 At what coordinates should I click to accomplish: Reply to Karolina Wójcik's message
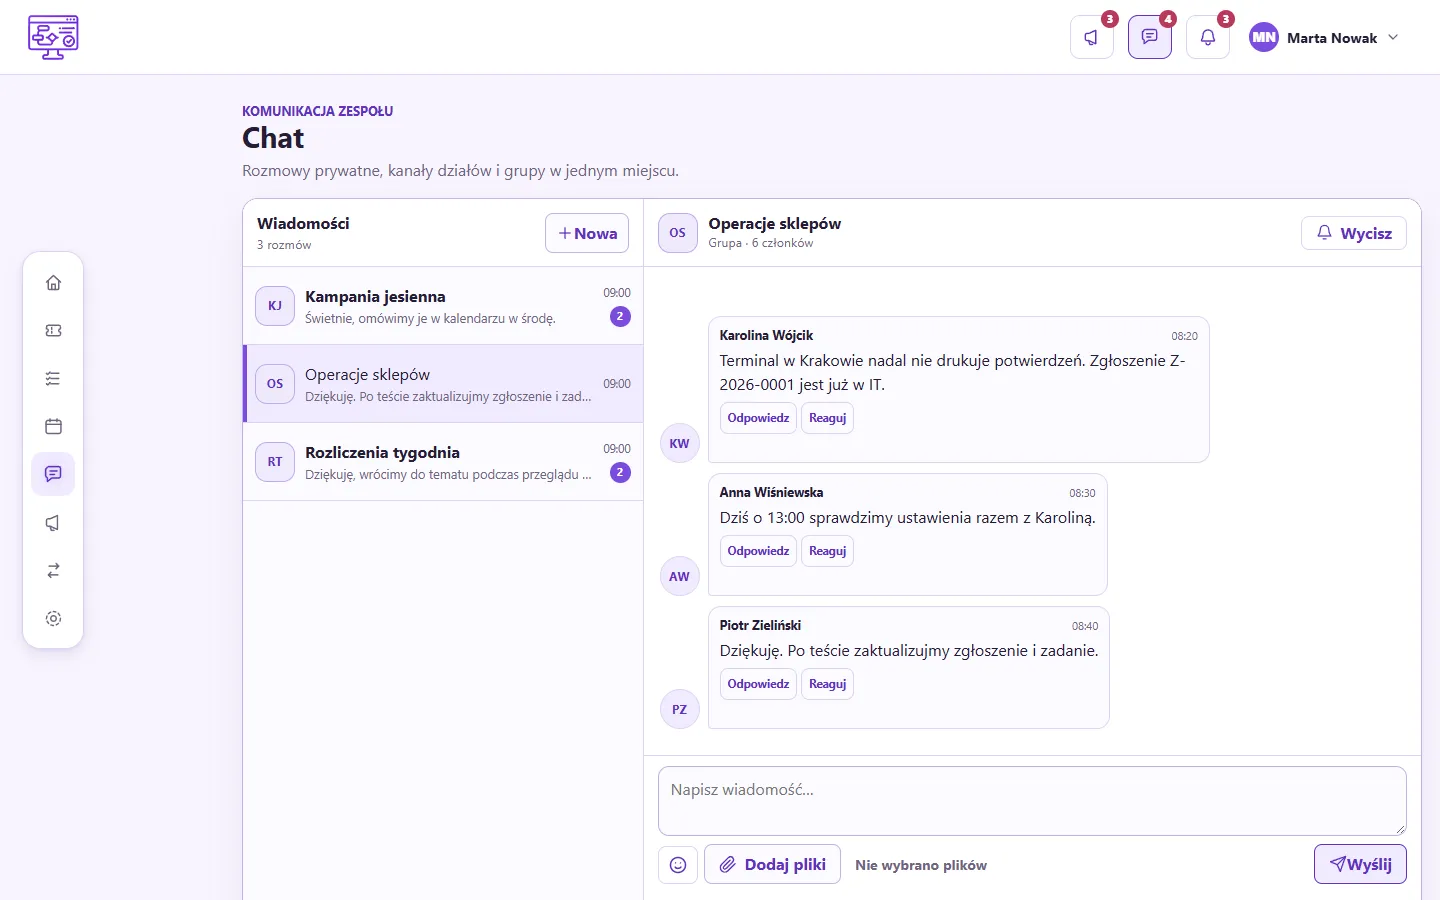tap(758, 418)
